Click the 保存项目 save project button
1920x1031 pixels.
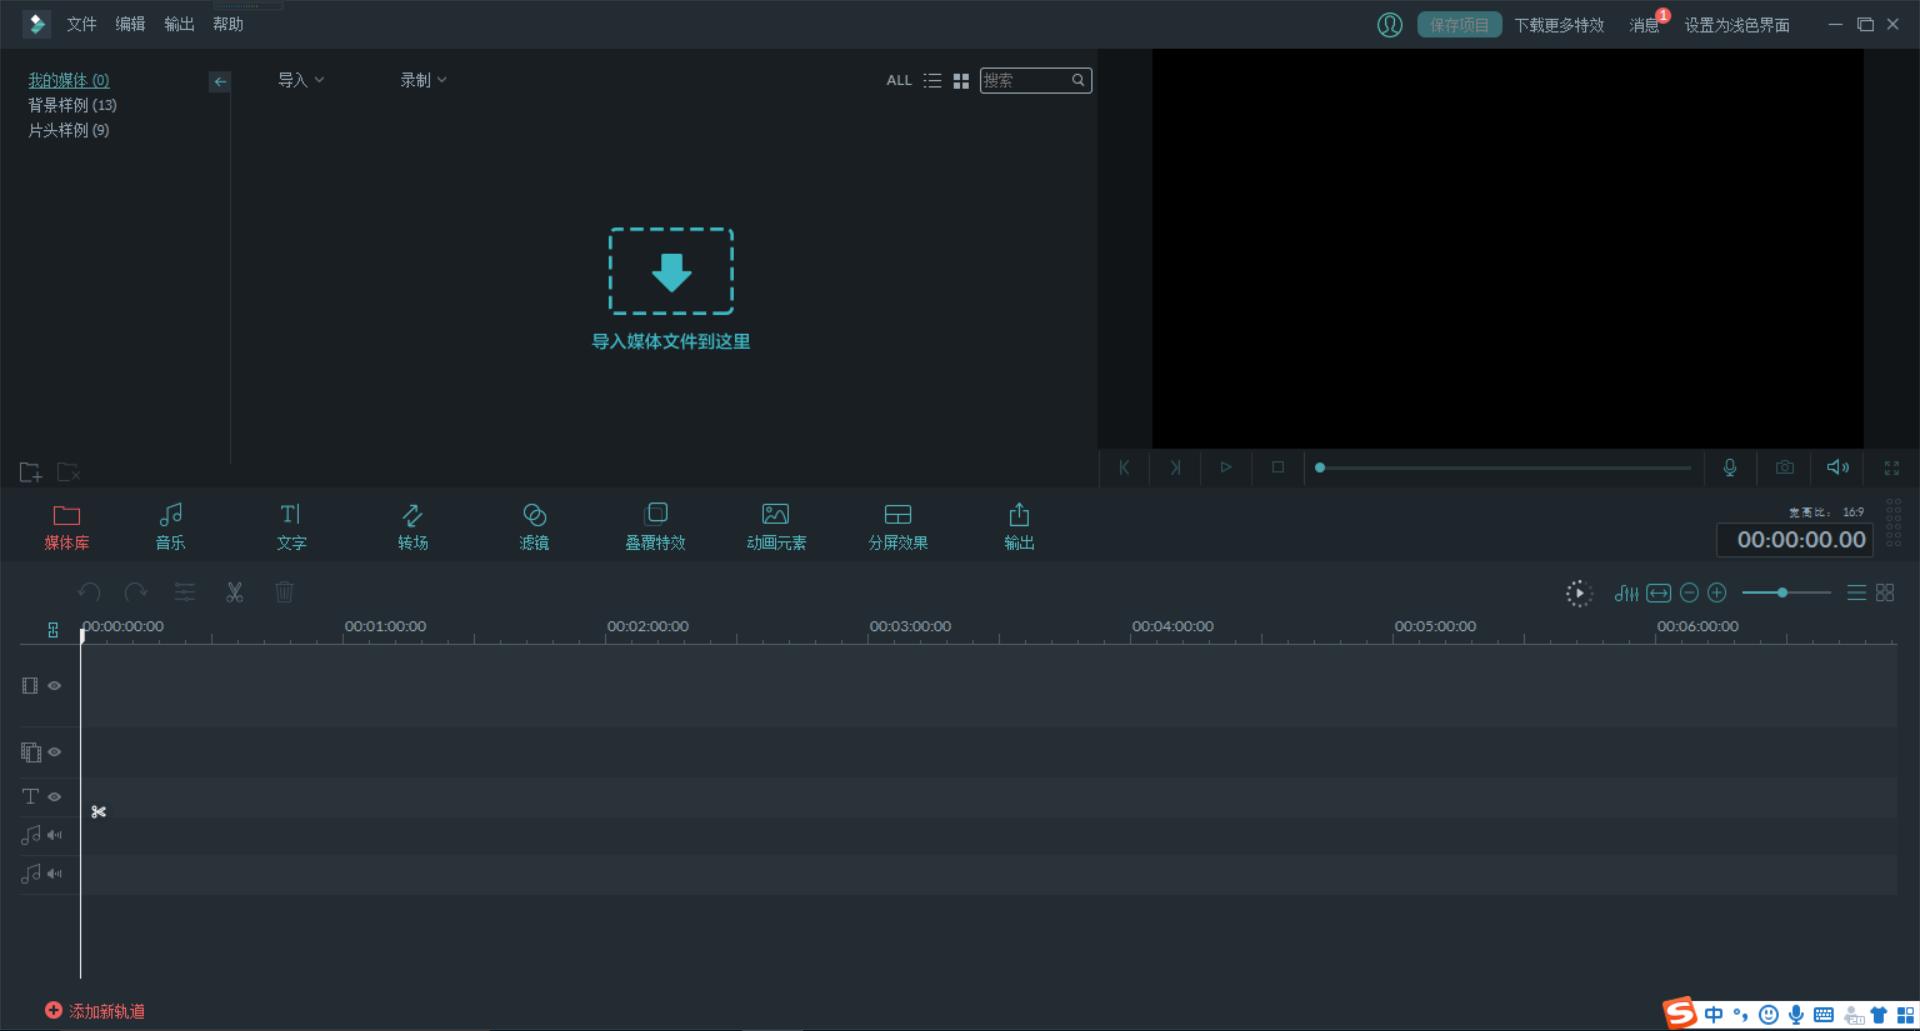(1459, 25)
